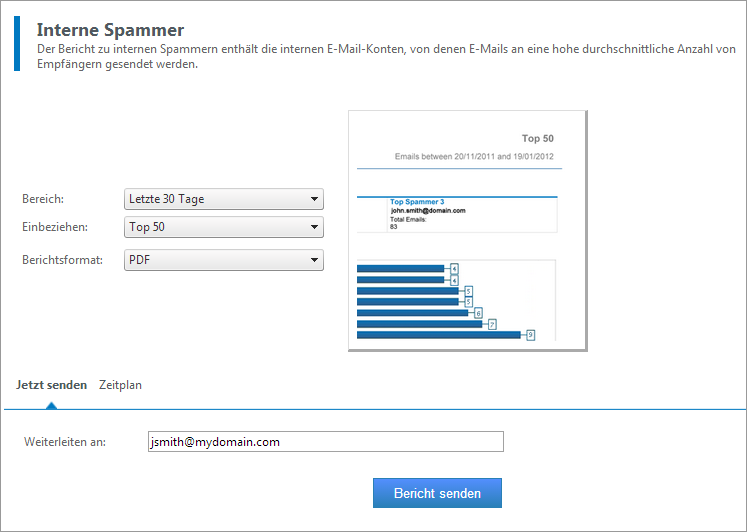The image size is (747, 532).
Task: Click the chart bar value label 7
Action: pyautogui.click(x=492, y=324)
